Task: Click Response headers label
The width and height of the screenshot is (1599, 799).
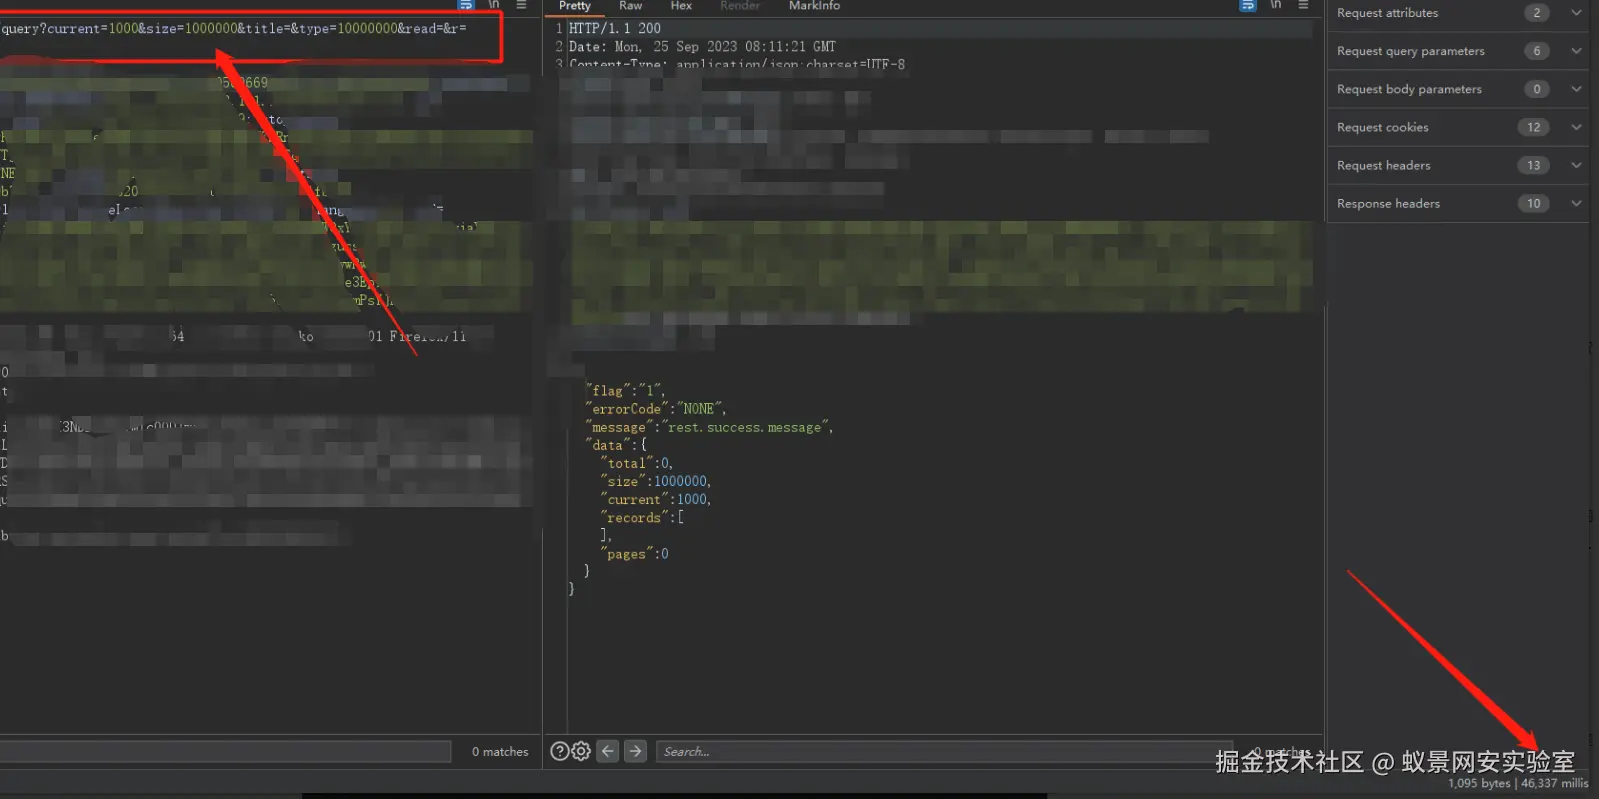Action: [1388, 203]
